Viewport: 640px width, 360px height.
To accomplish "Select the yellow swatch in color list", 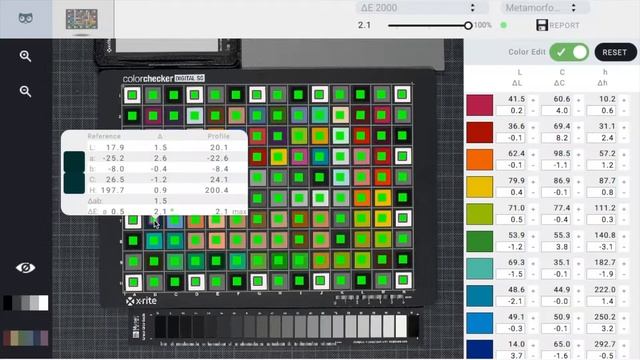I will [480, 187].
